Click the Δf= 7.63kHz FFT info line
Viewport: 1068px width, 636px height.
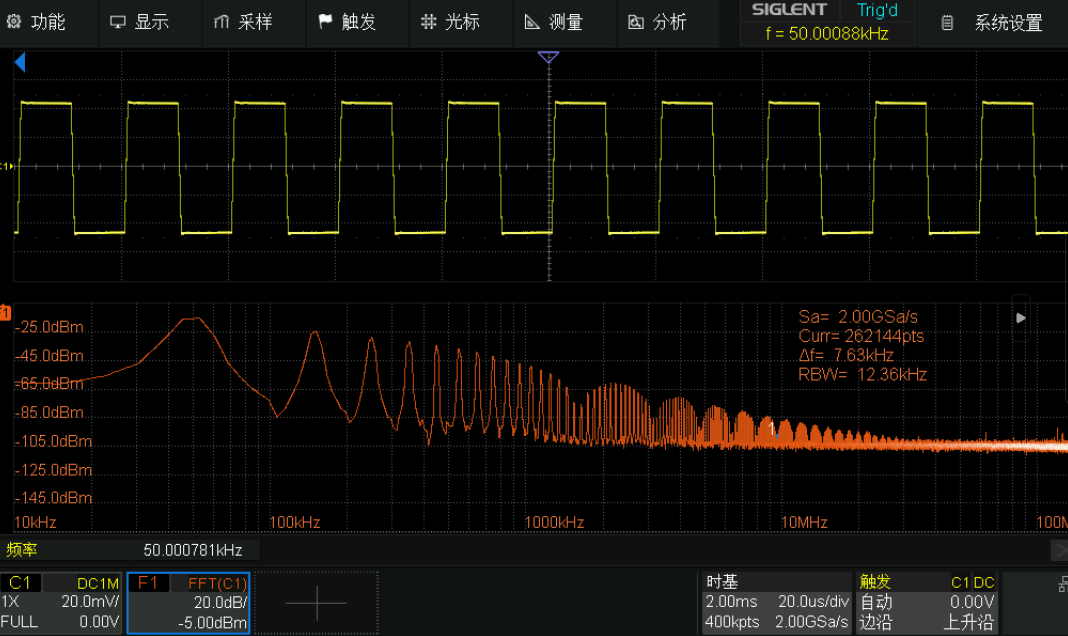click(845, 355)
